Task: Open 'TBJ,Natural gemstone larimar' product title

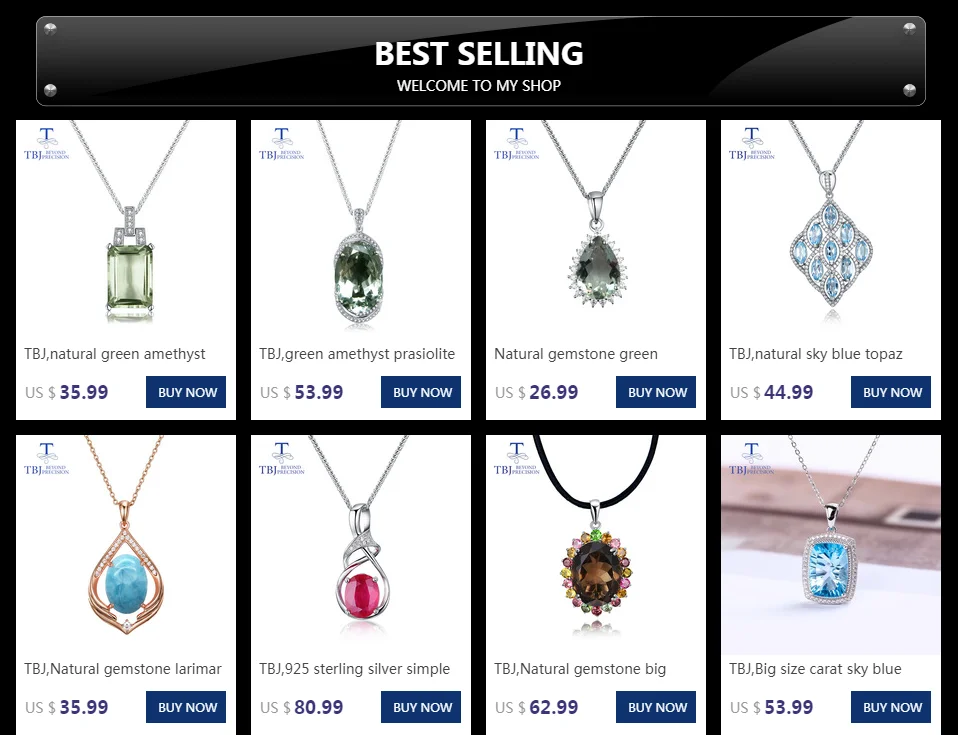Action: tap(123, 669)
